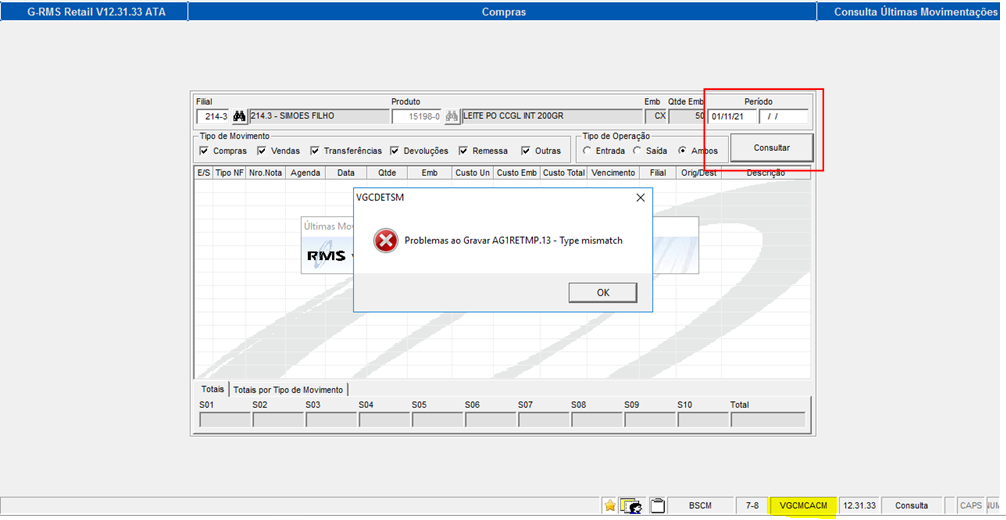The width and height of the screenshot is (1006, 520).
Task: Click the star favorites icon in status bar
Action: pos(610,505)
